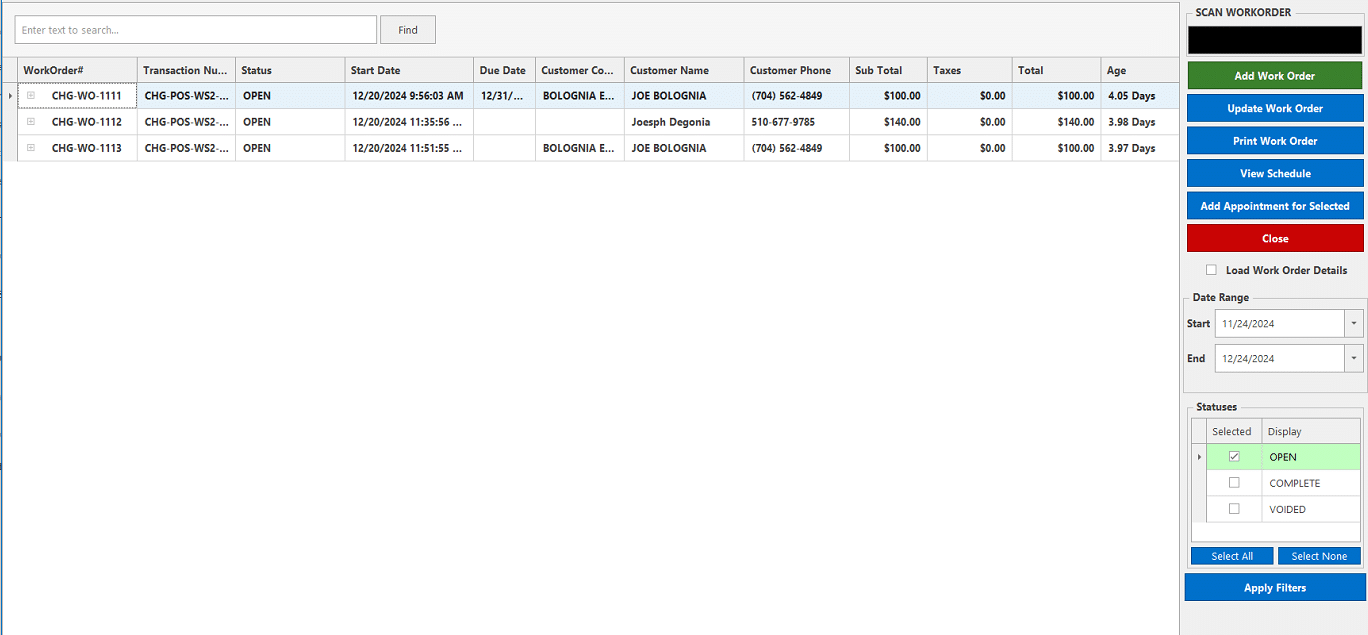Viewport: 1368px width, 635px height.
Task: Click Print Work Order button
Action: click(x=1275, y=141)
